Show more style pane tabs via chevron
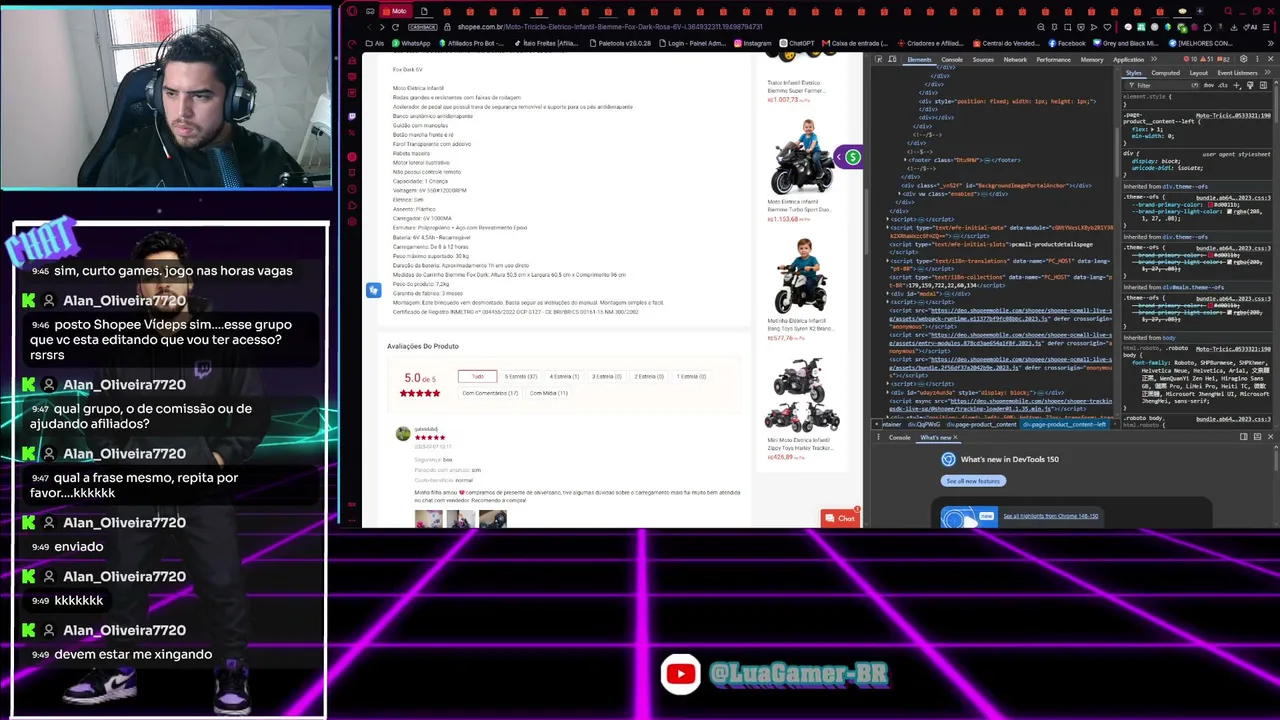The height and width of the screenshot is (720, 1280). (1269, 73)
